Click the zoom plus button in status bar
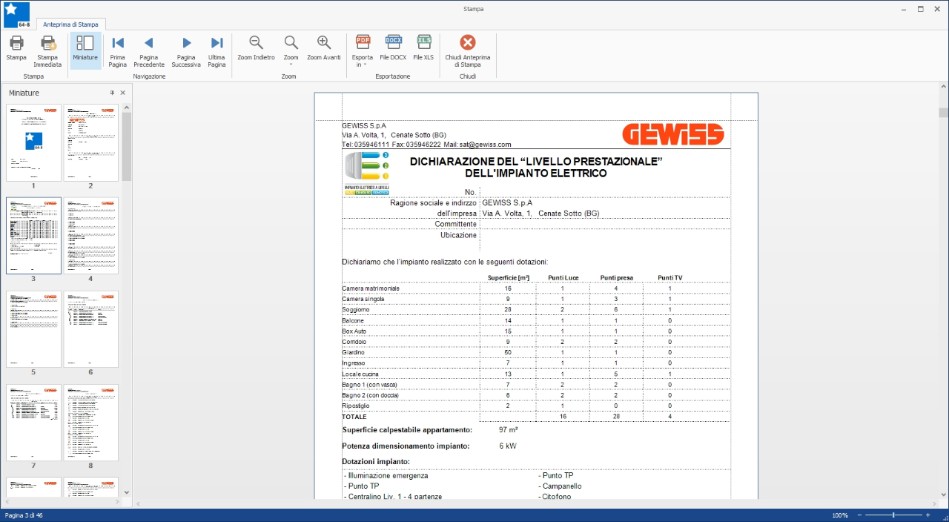Viewport: 949px width, 522px height. click(x=928, y=515)
